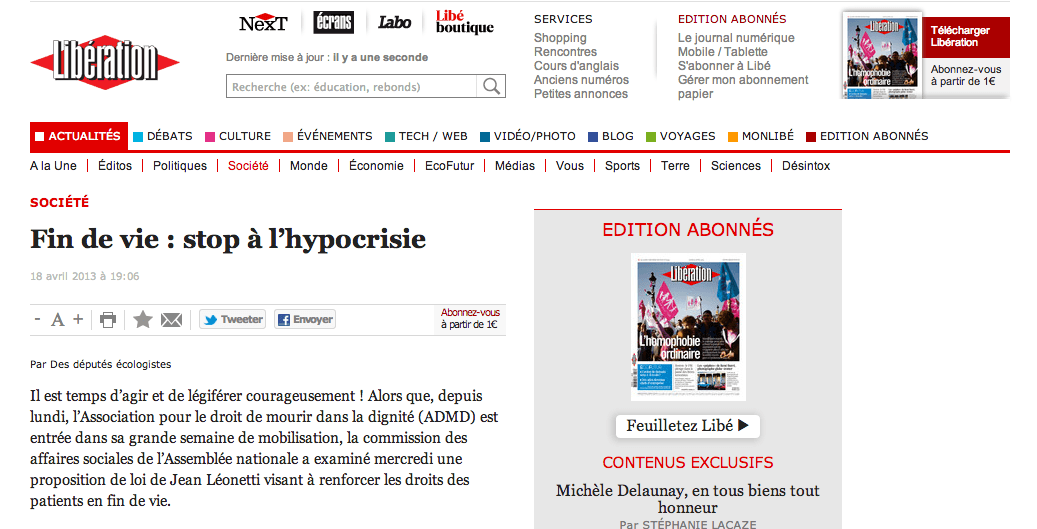Go to Vous subsection
The width and height of the screenshot is (1037, 529).
(570, 166)
